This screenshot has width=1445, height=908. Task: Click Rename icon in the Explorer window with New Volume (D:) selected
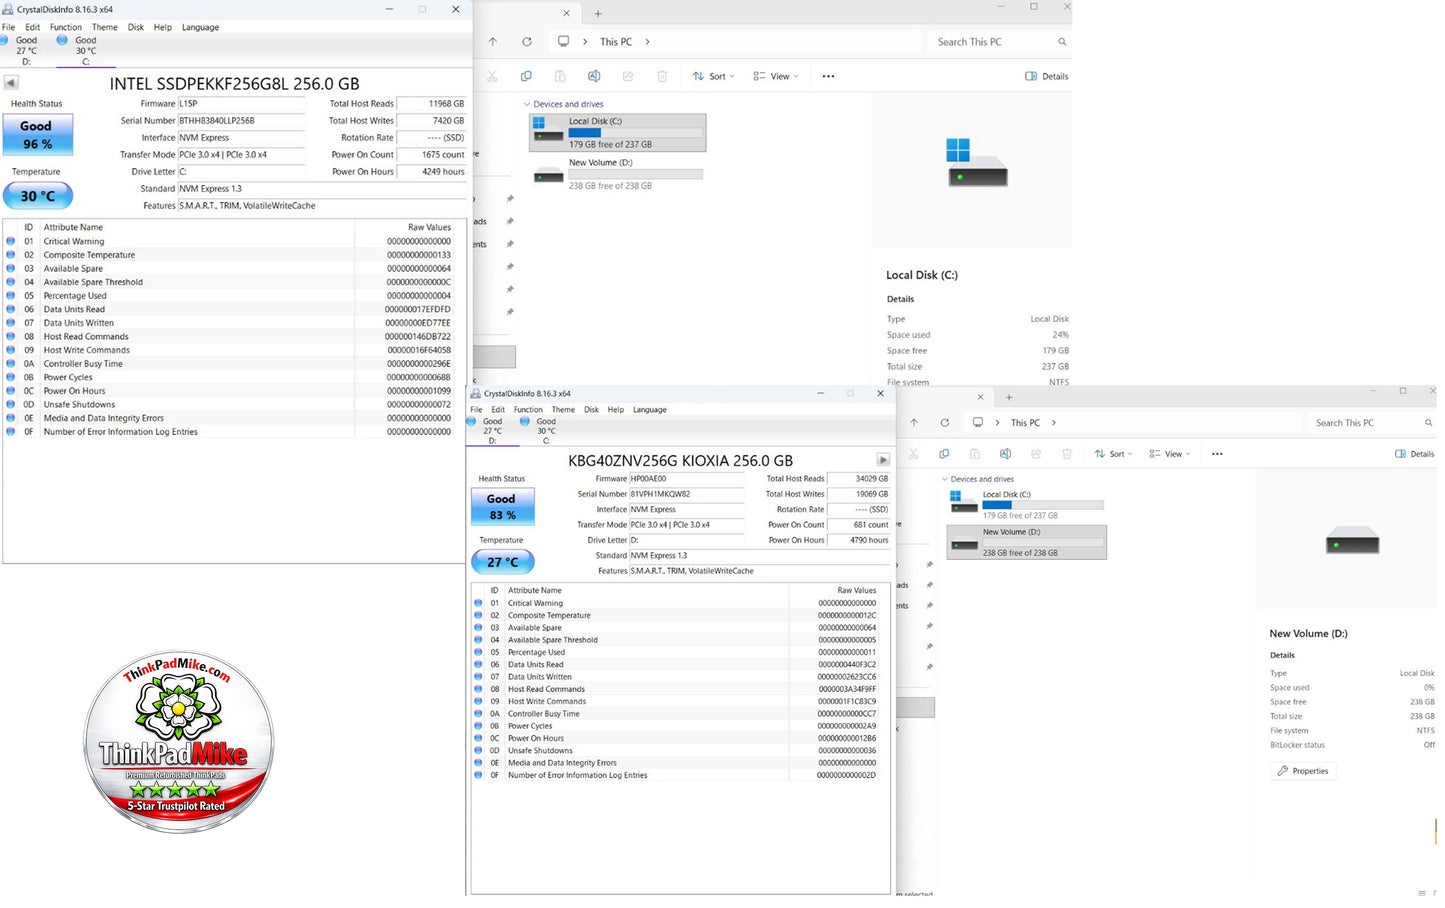(x=1006, y=454)
